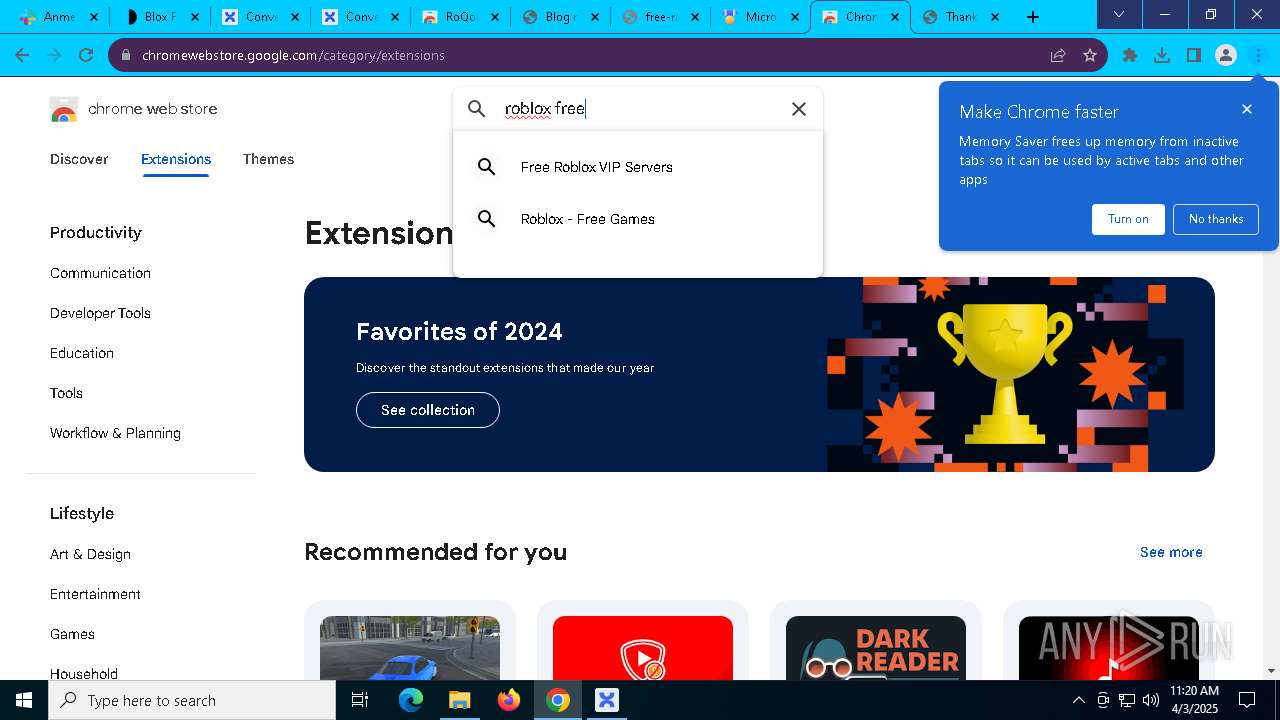Open Firefox from the taskbar
This screenshot has height=720, width=1280.
pos(509,700)
